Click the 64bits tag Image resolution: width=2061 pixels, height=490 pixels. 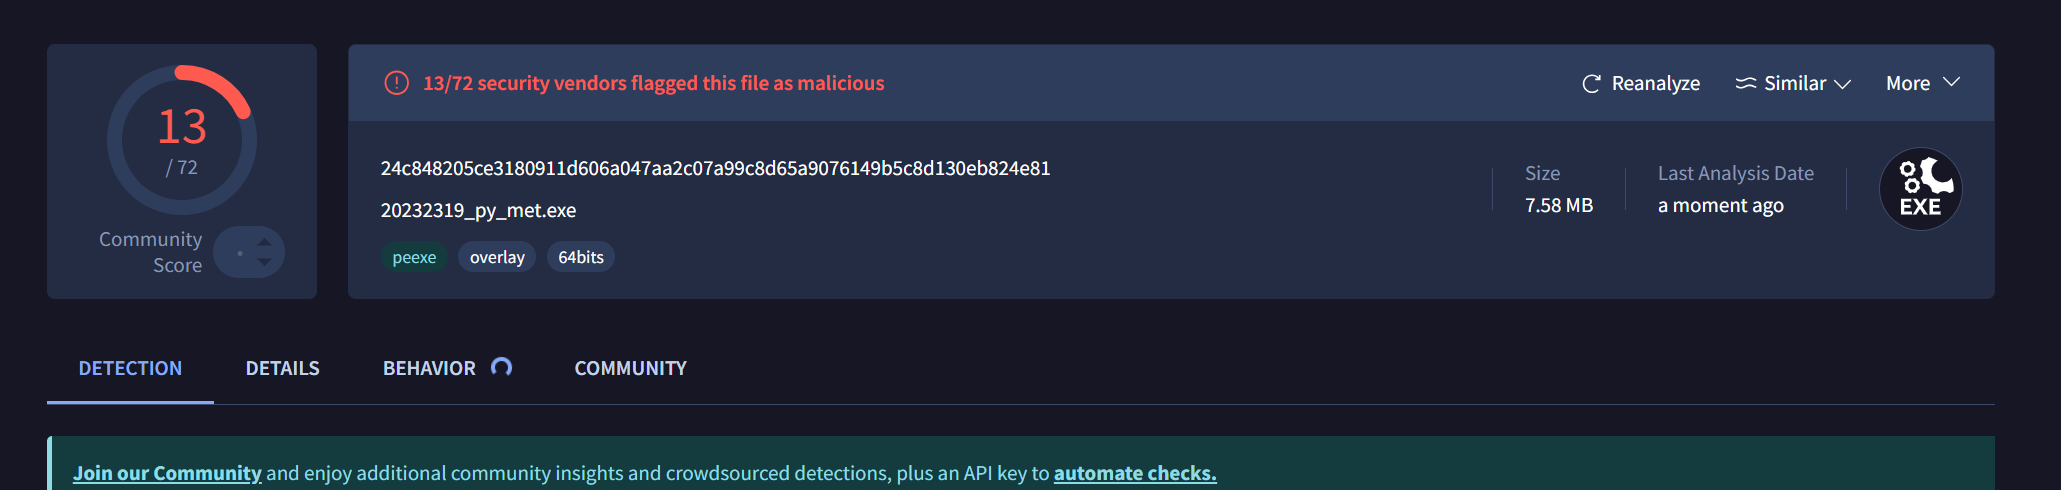pos(580,257)
